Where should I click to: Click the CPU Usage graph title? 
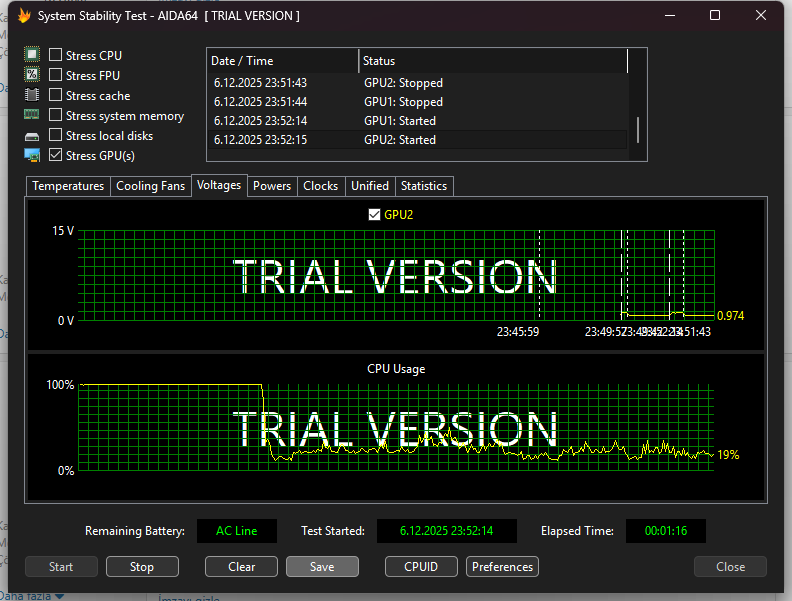pos(396,369)
